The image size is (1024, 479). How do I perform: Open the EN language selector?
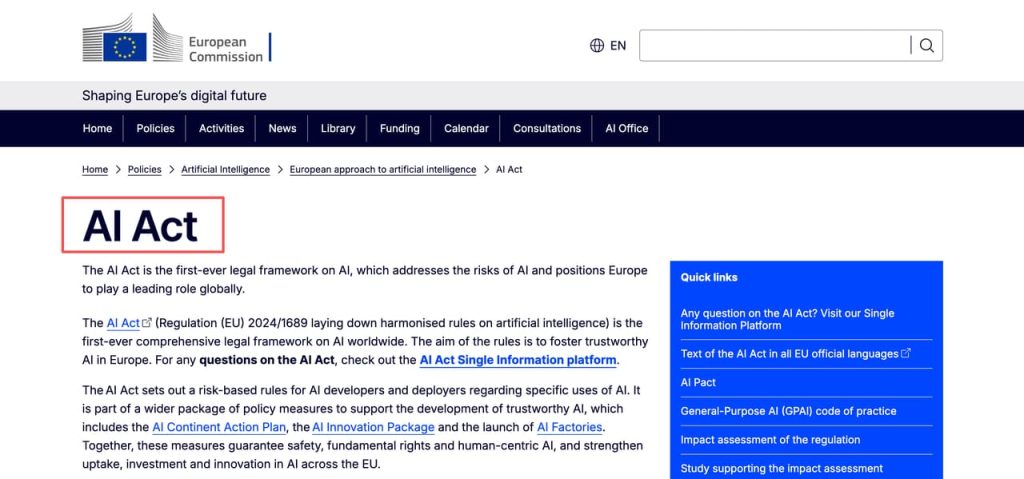[x=618, y=45]
